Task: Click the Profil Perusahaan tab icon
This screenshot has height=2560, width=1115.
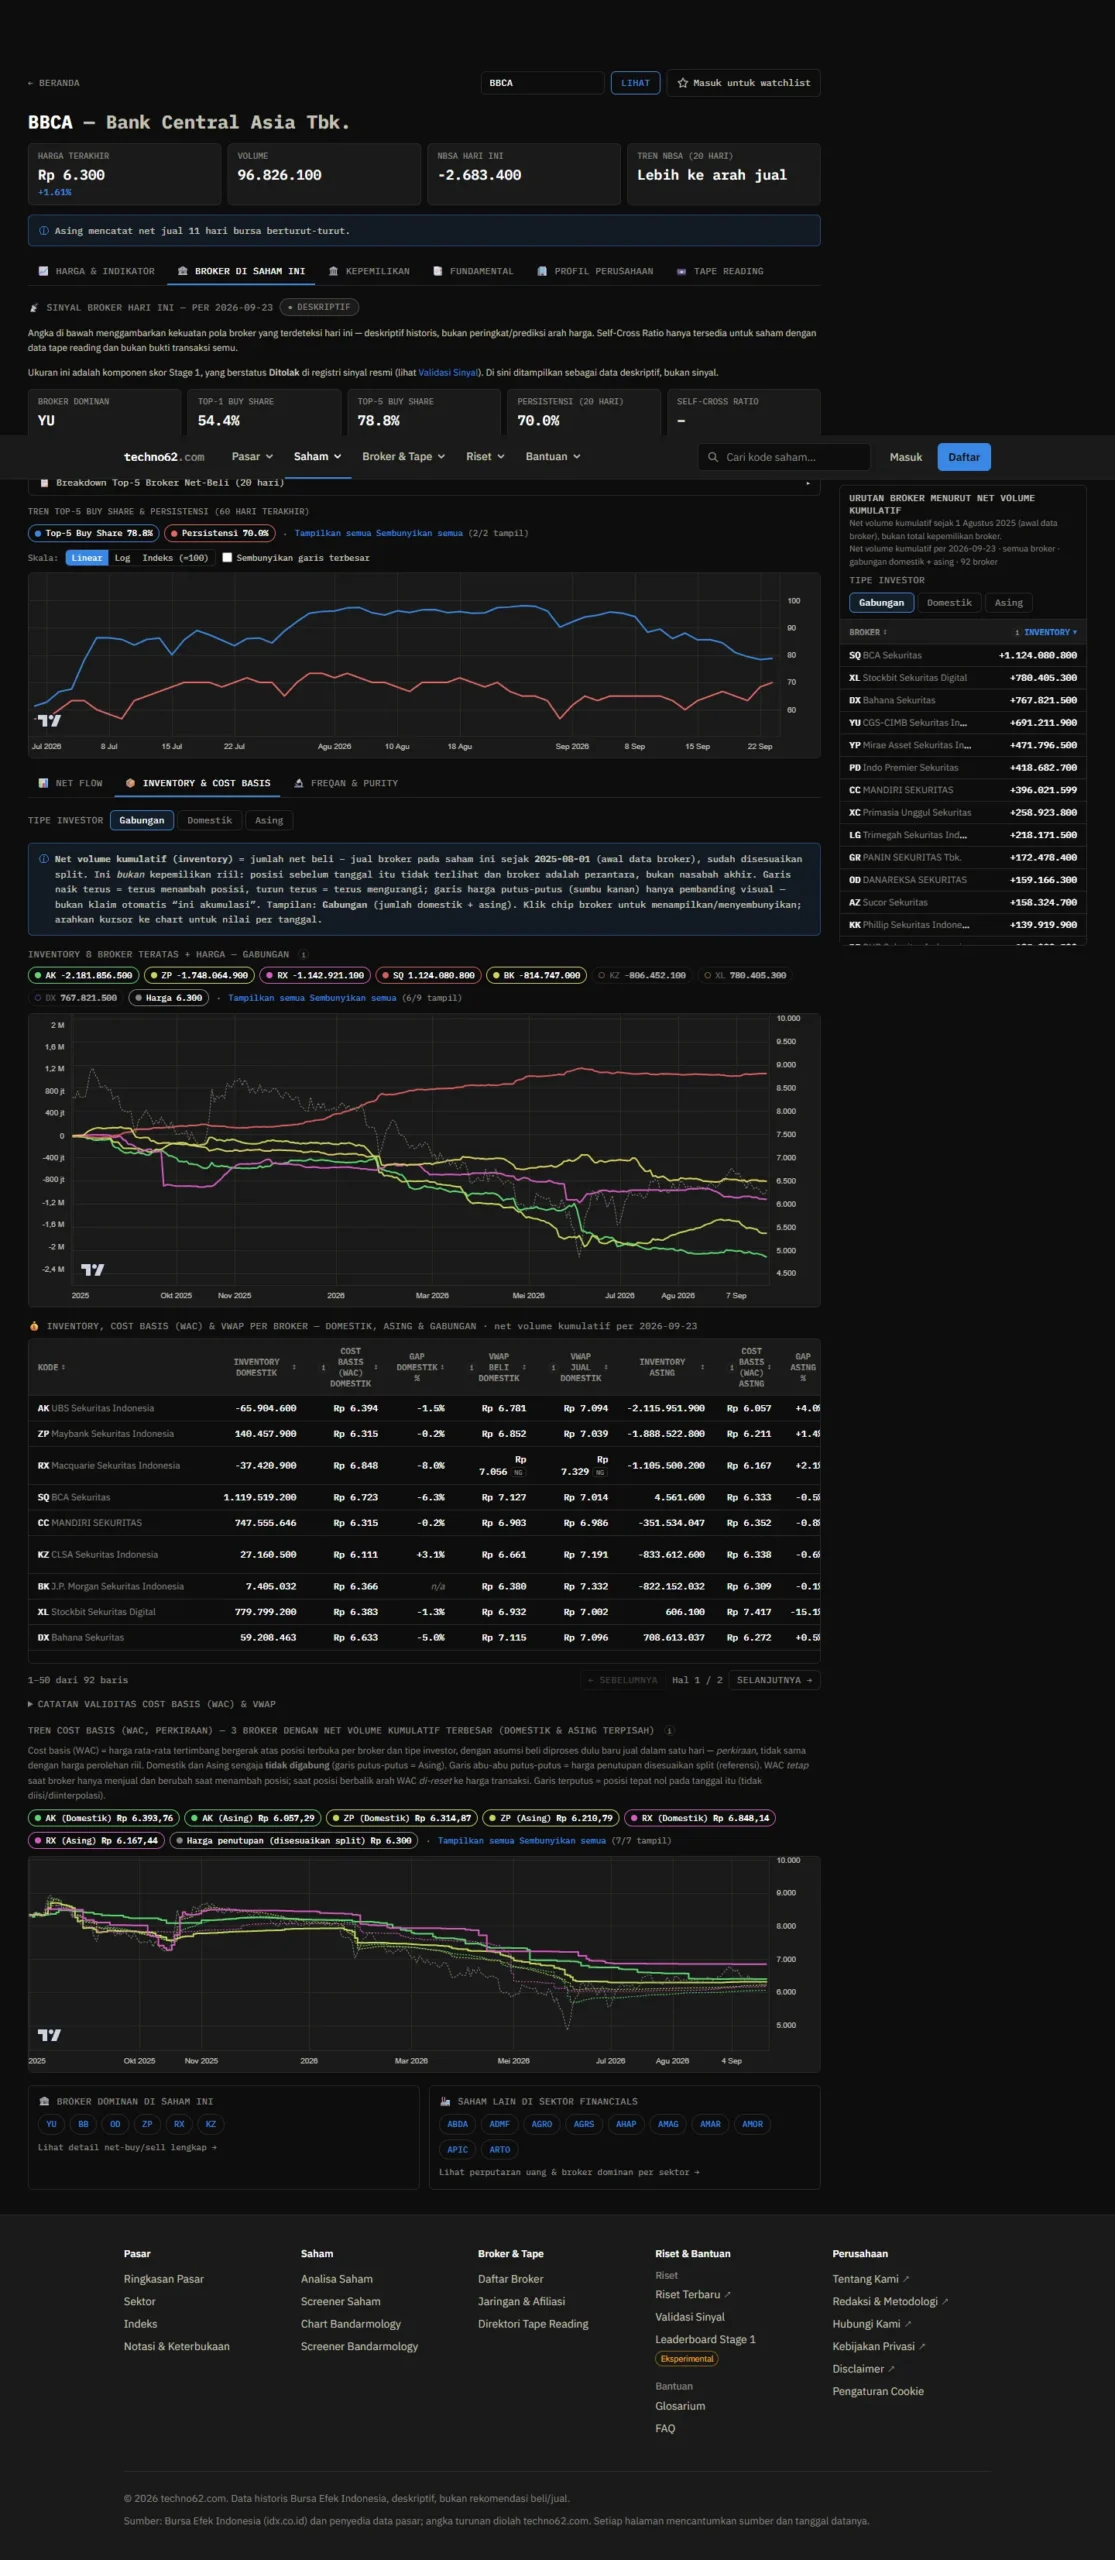Action: click(x=542, y=271)
